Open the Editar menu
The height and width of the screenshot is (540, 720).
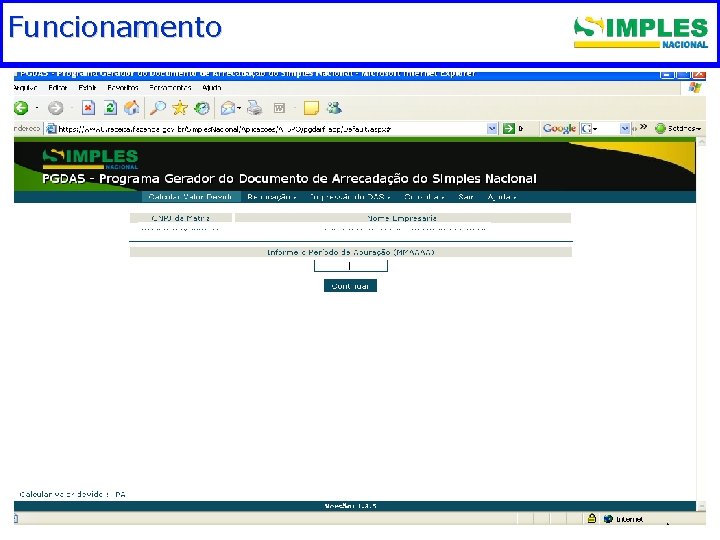[57, 87]
